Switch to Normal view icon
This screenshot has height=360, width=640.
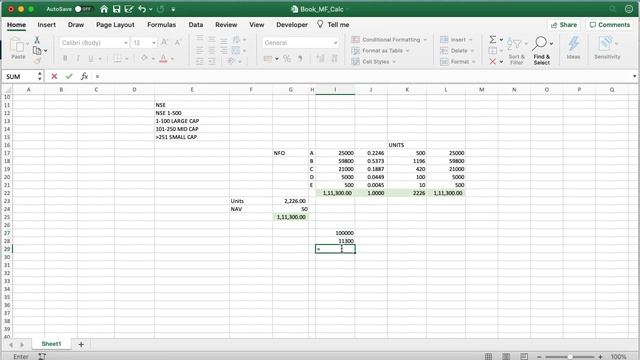pyautogui.click(x=488, y=357)
